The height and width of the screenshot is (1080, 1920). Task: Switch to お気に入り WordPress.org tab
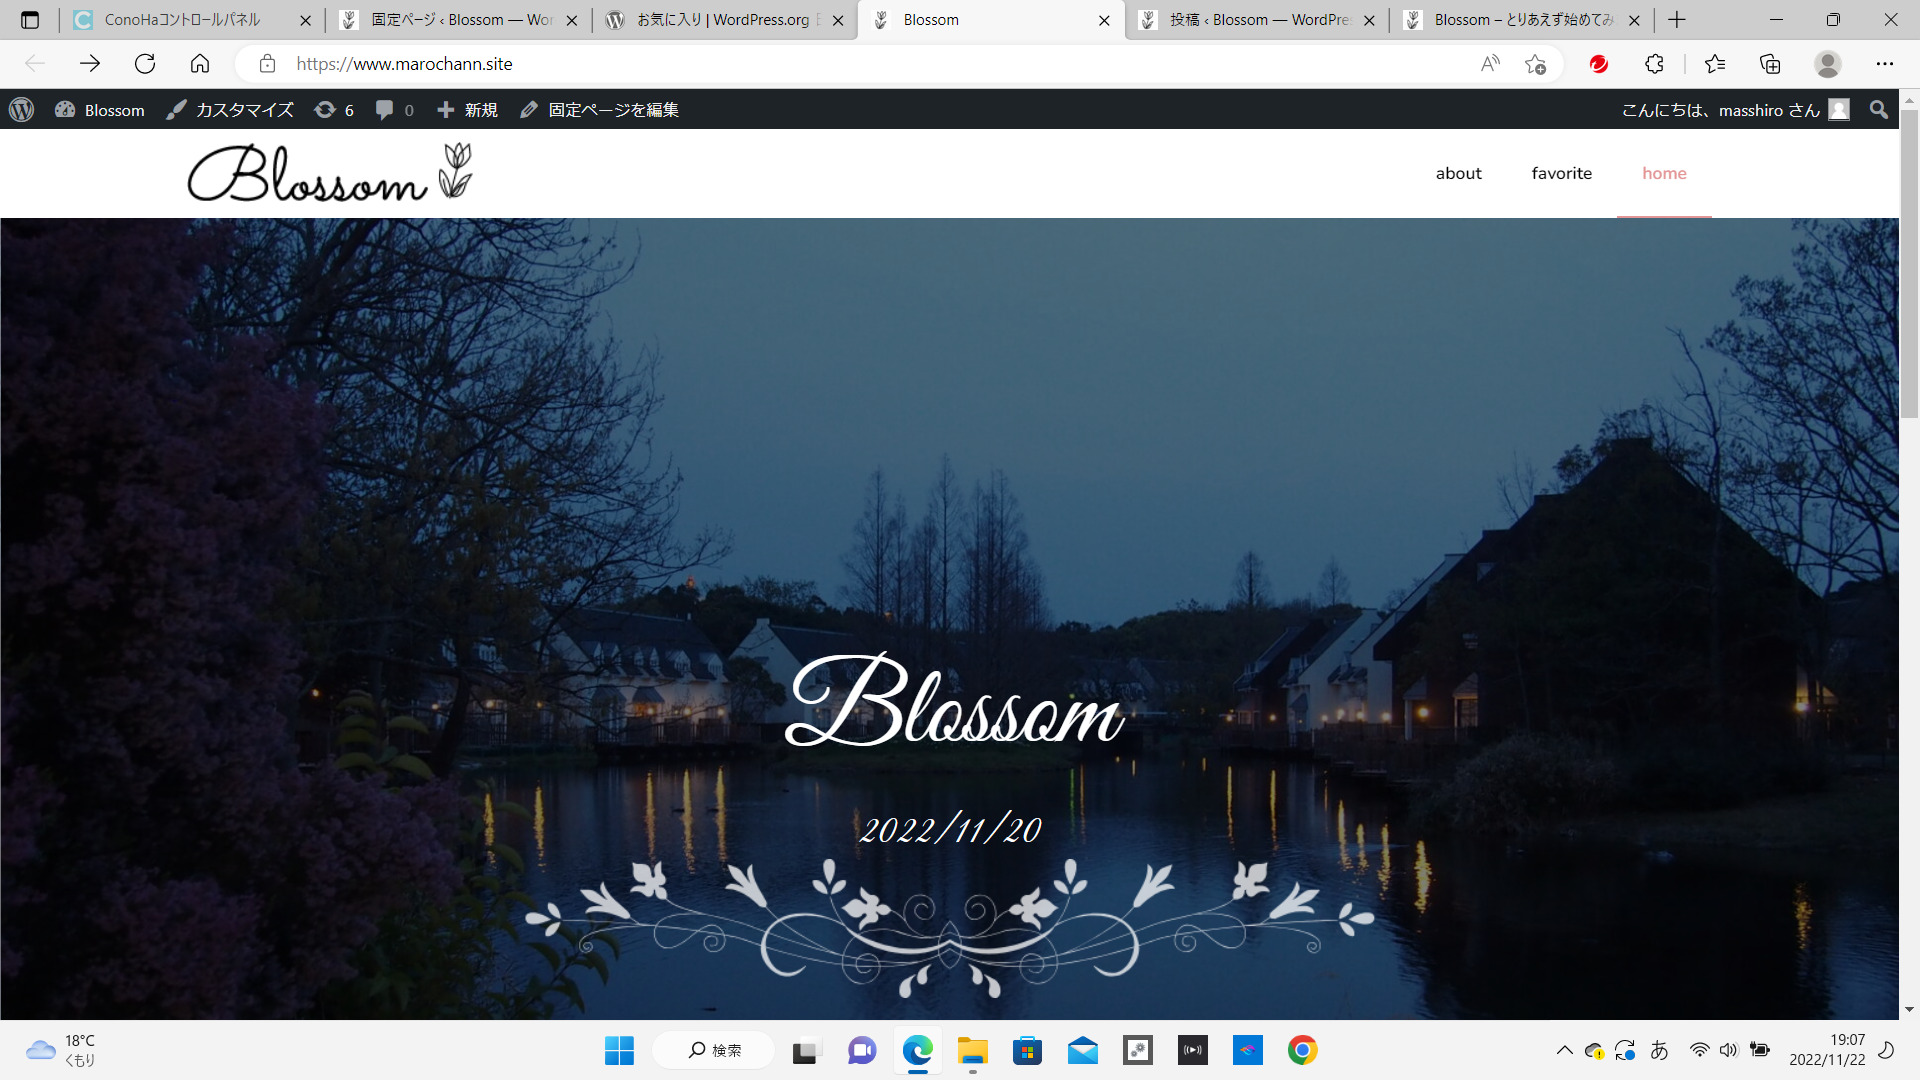(722, 20)
